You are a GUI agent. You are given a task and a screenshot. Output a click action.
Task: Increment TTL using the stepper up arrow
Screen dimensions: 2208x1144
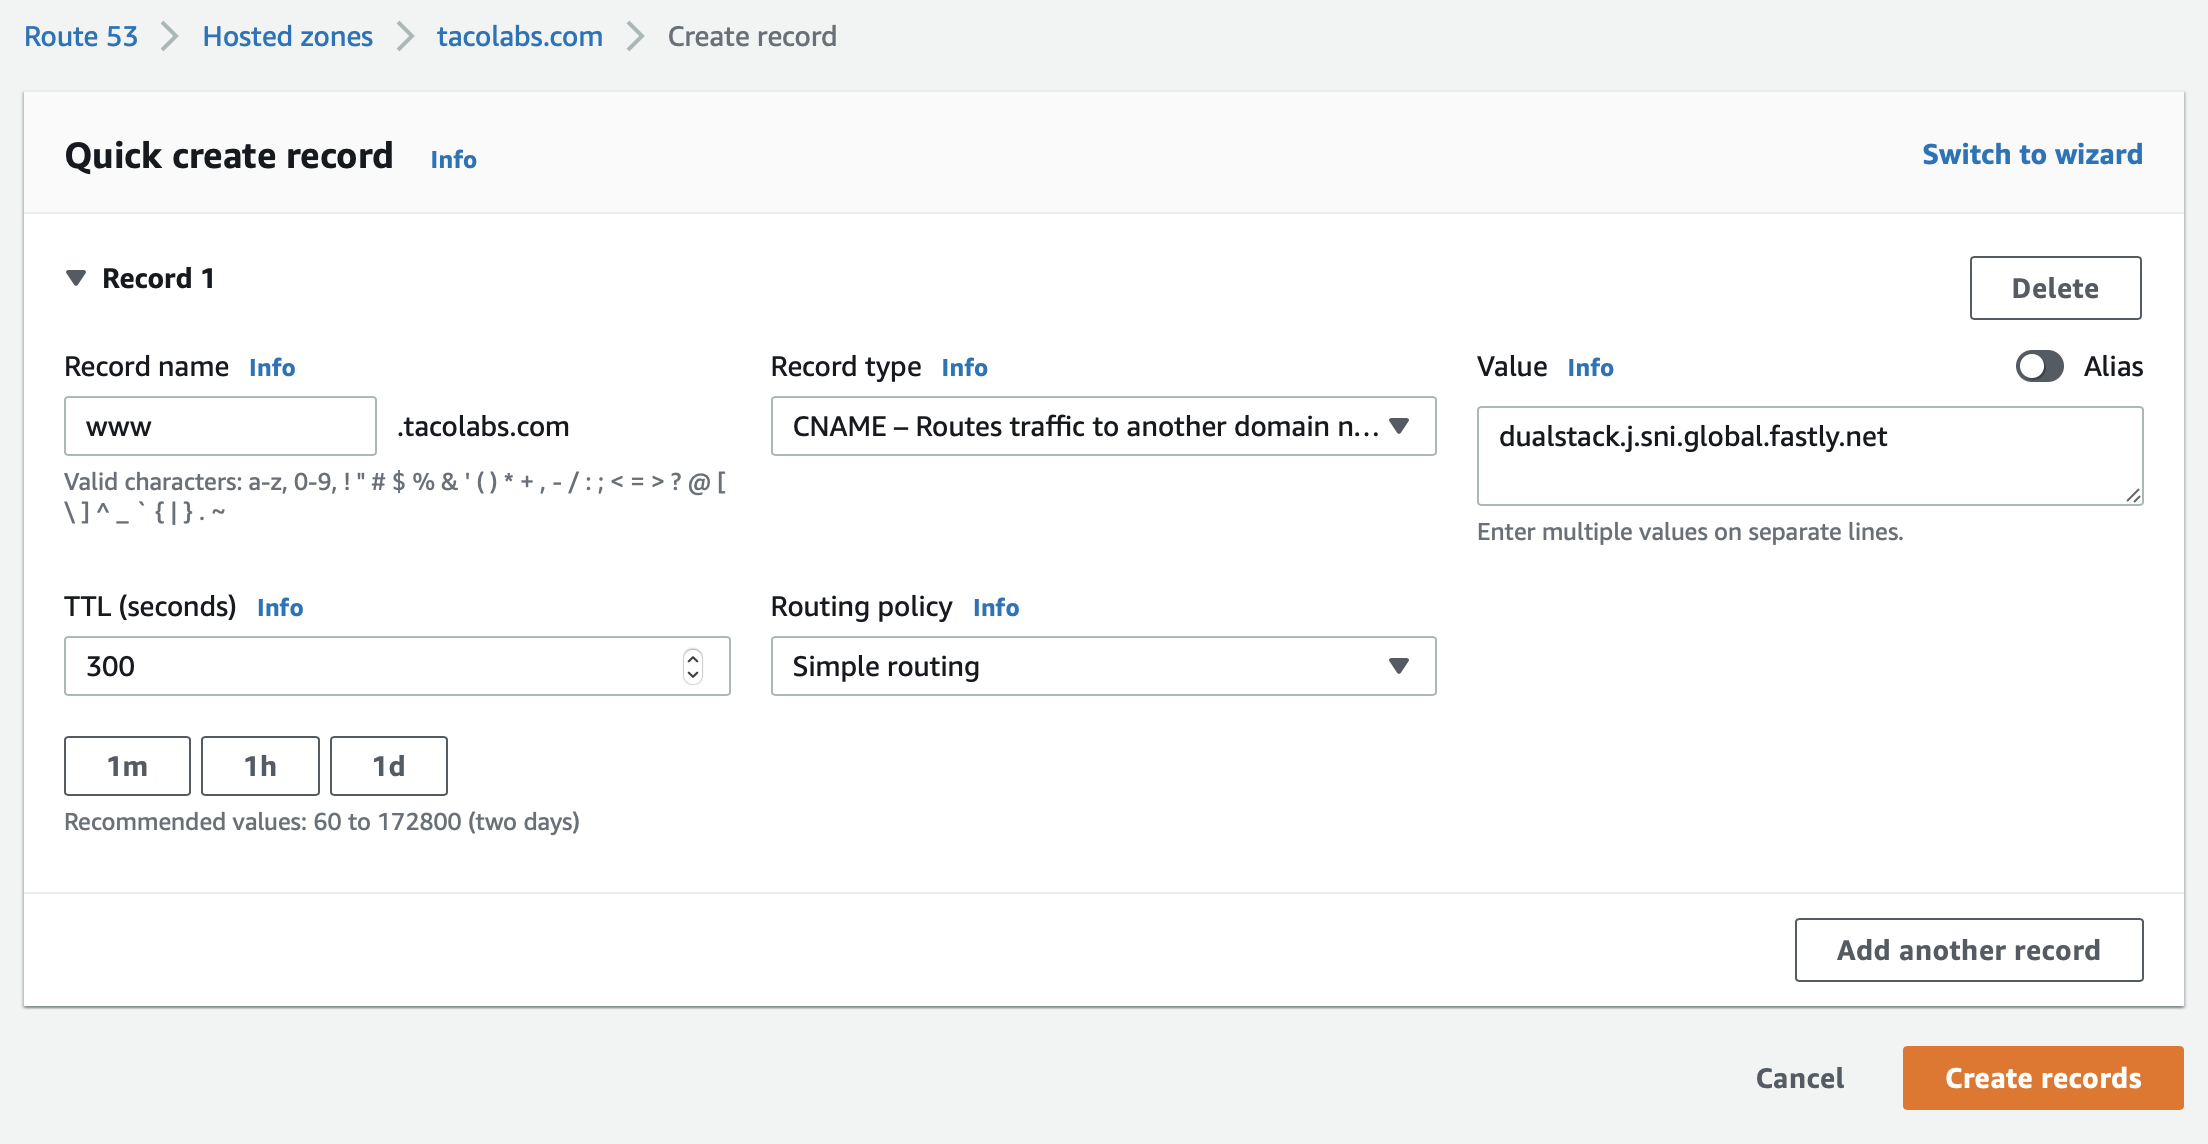(x=691, y=659)
